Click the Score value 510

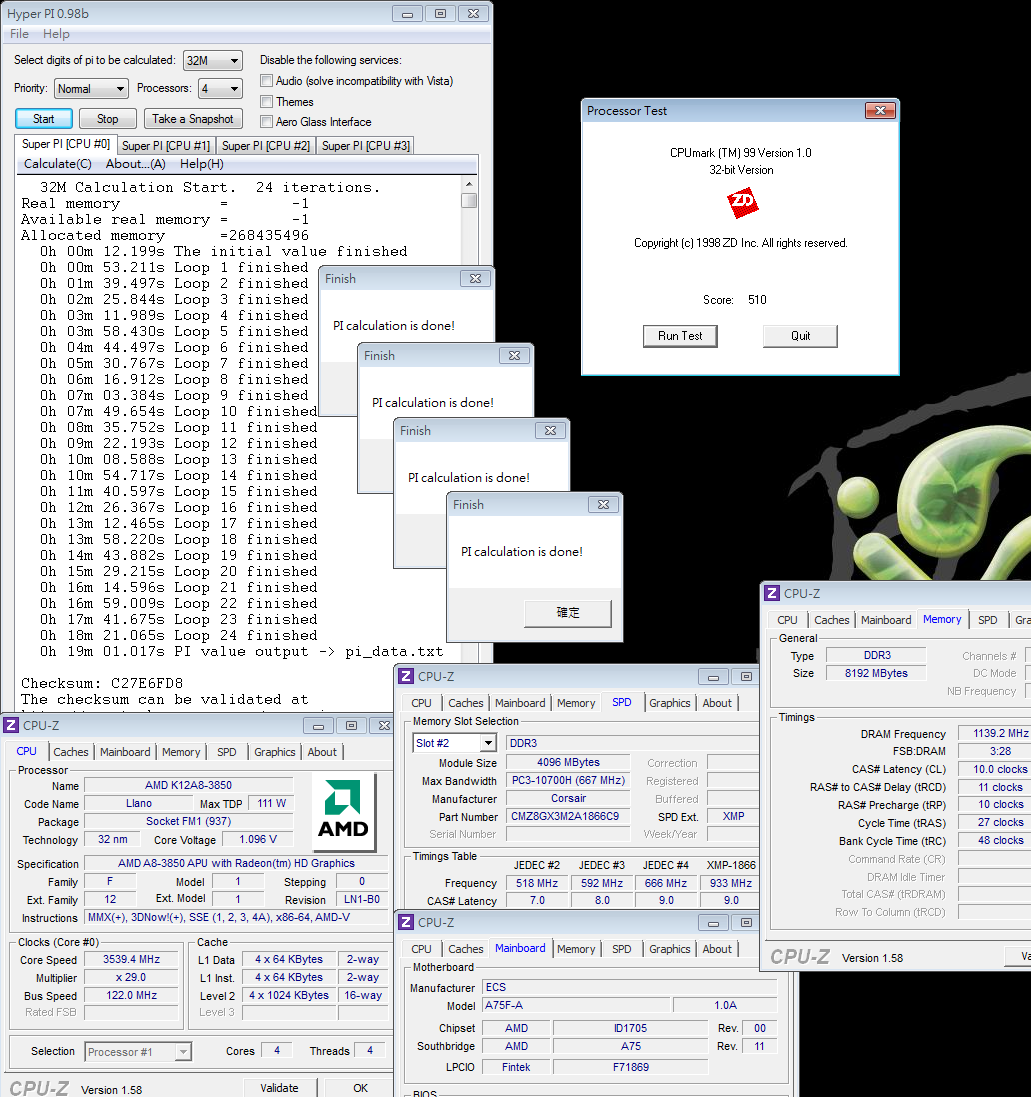757,300
